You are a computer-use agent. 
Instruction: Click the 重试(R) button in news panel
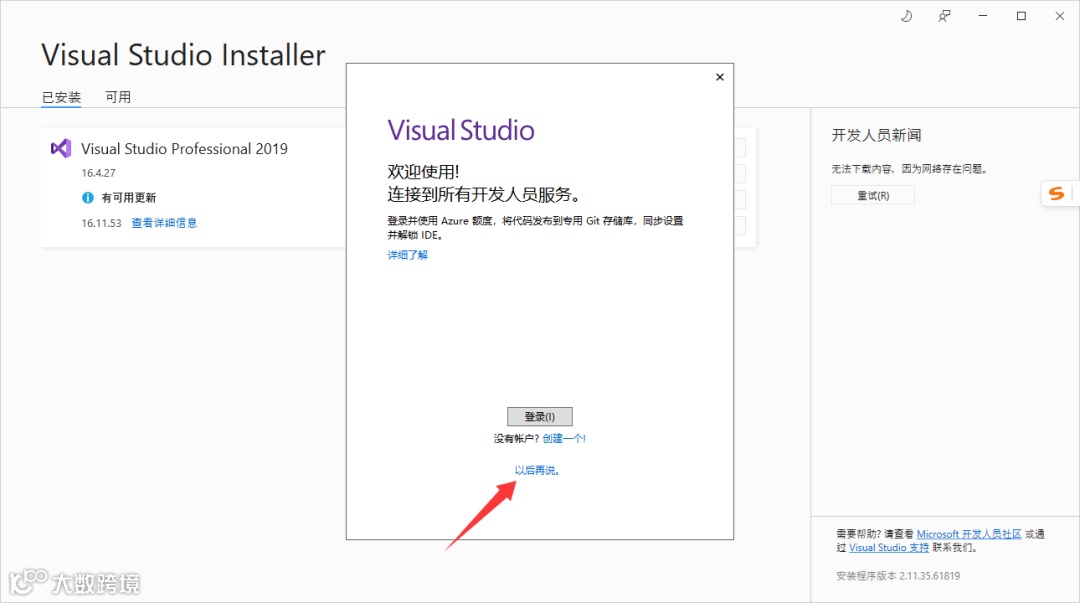[873, 195]
